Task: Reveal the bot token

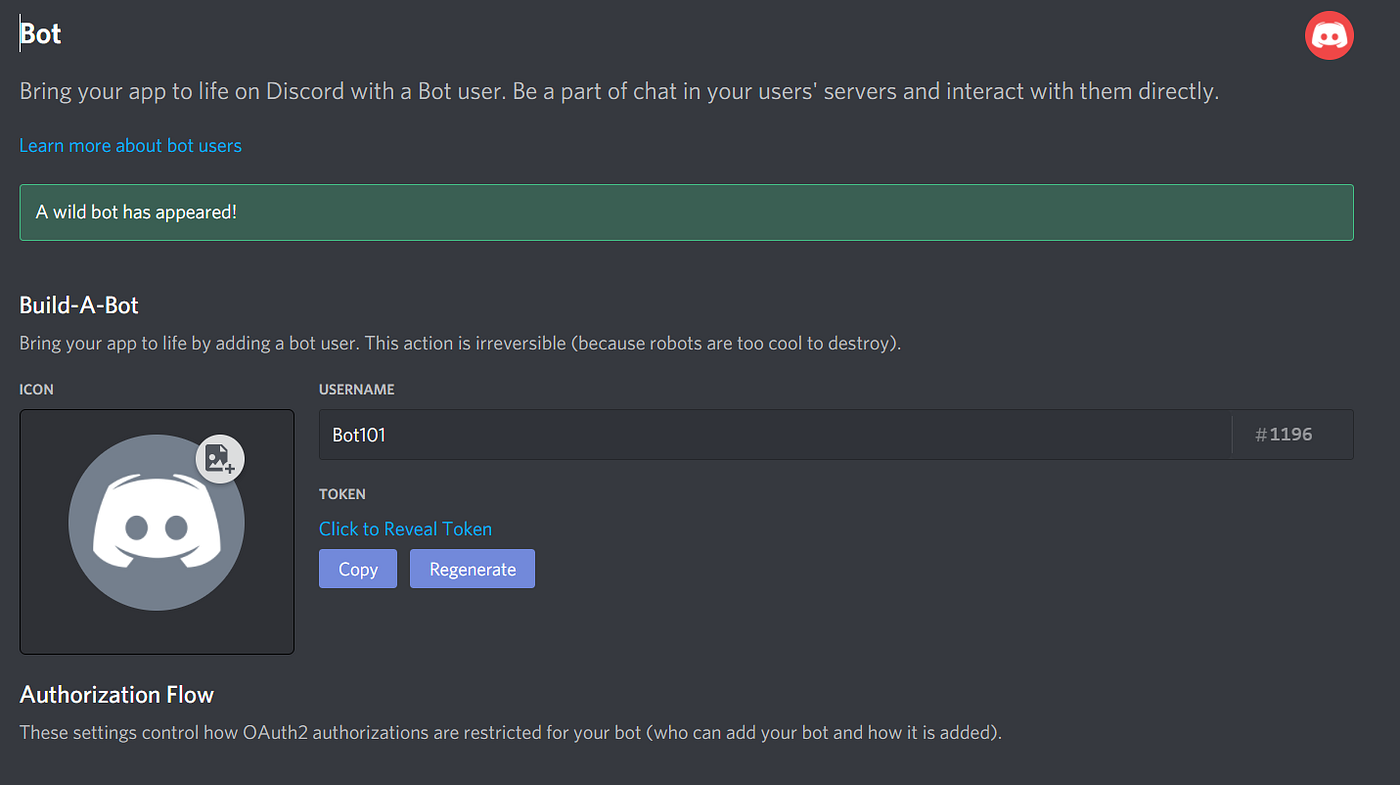Action: coord(405,528)
